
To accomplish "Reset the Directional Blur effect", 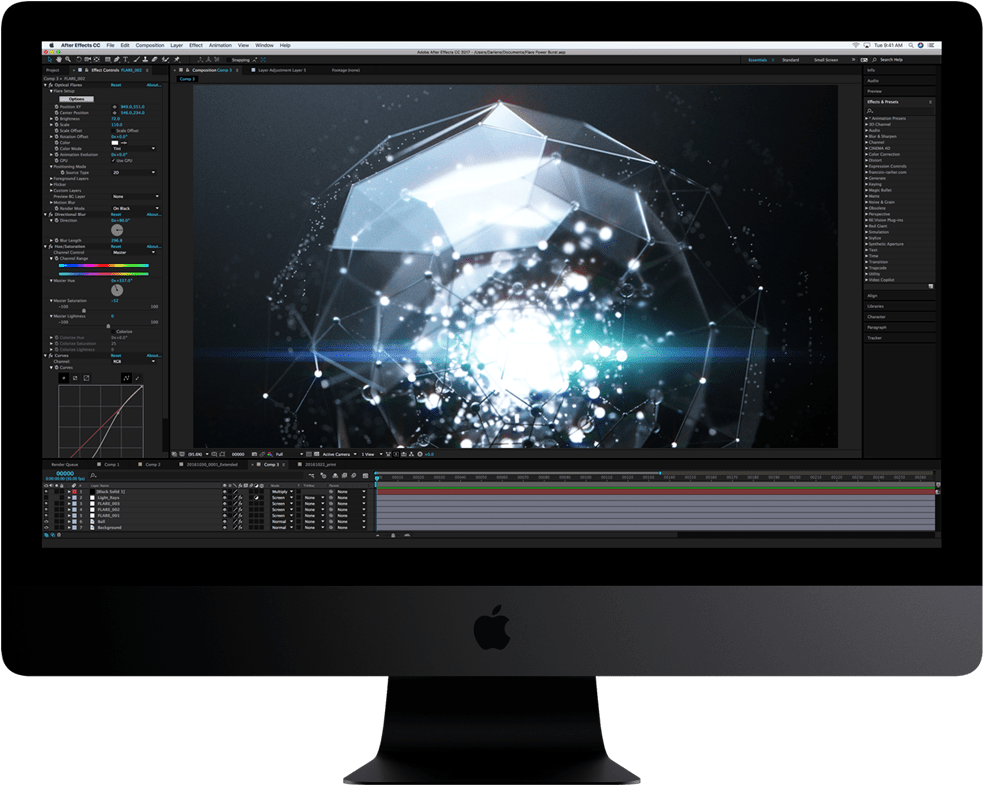I will coord(116,214).
